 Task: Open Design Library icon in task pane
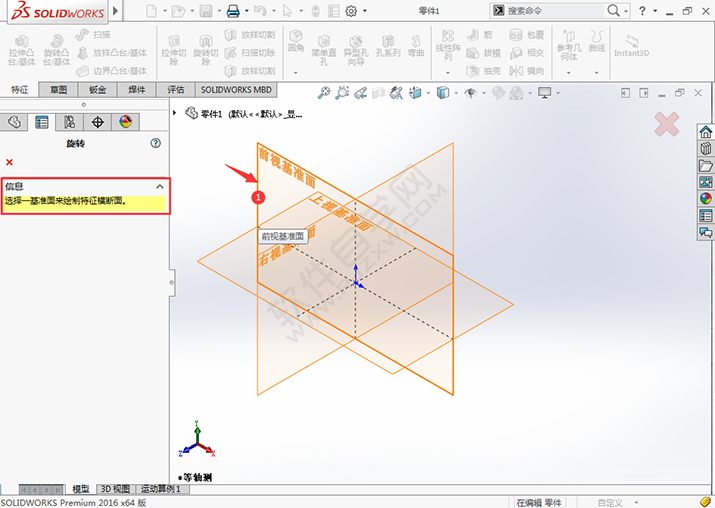pos(705,149)
